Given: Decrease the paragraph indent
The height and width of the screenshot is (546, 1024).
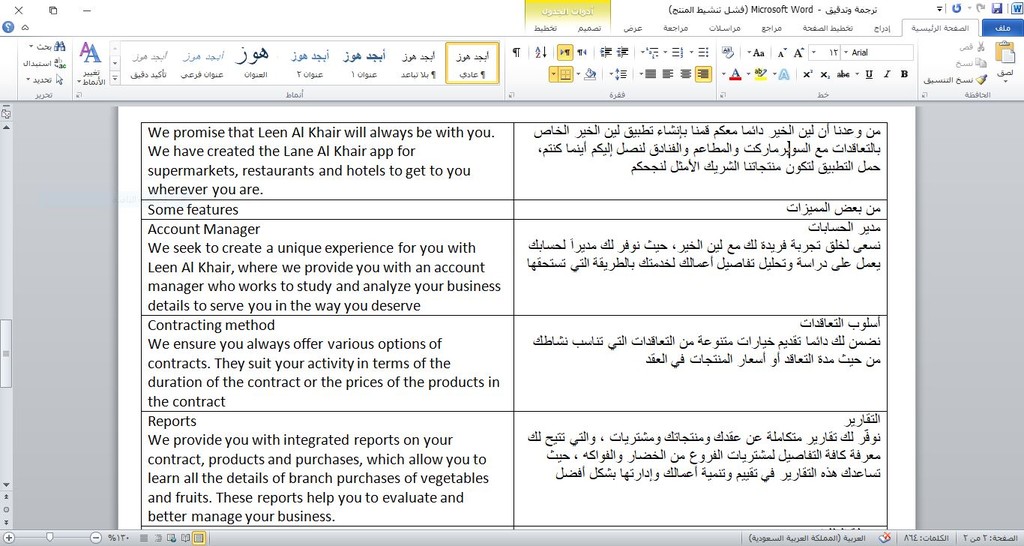Looking at the screenshot, I should [624, 52].
